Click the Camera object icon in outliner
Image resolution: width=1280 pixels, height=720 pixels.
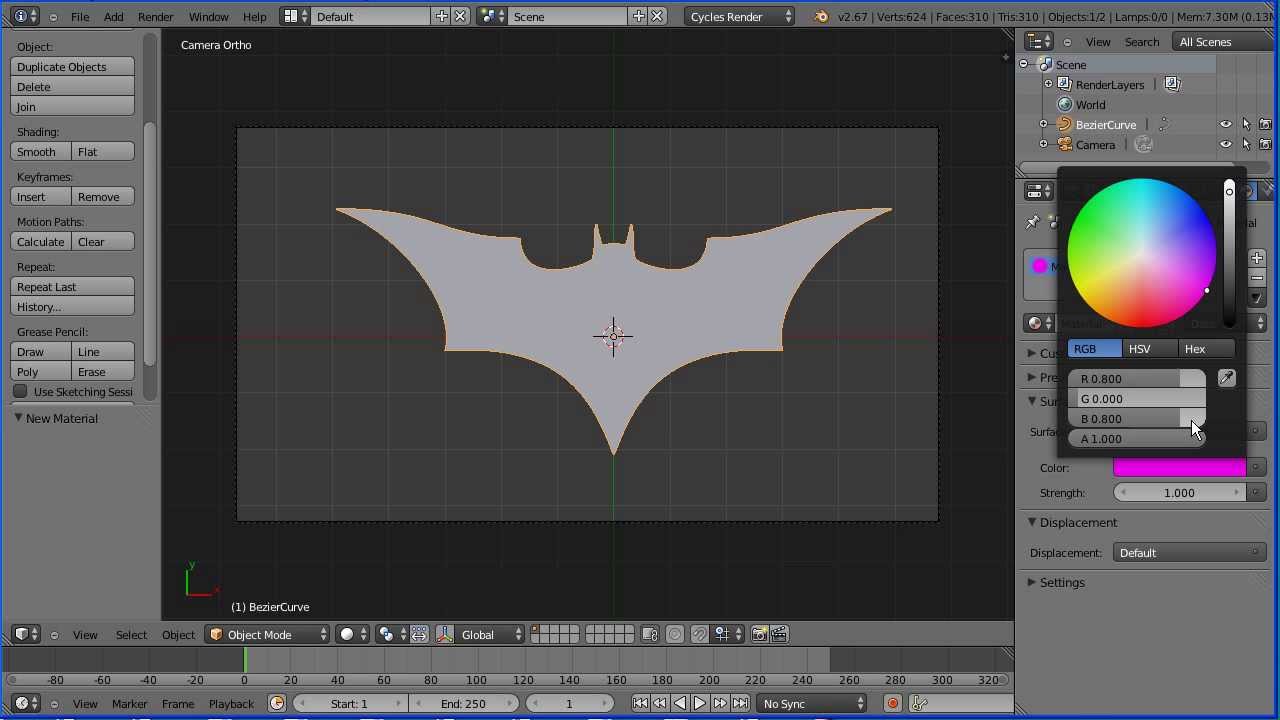pyautogui.click(x=1065, y=145)
